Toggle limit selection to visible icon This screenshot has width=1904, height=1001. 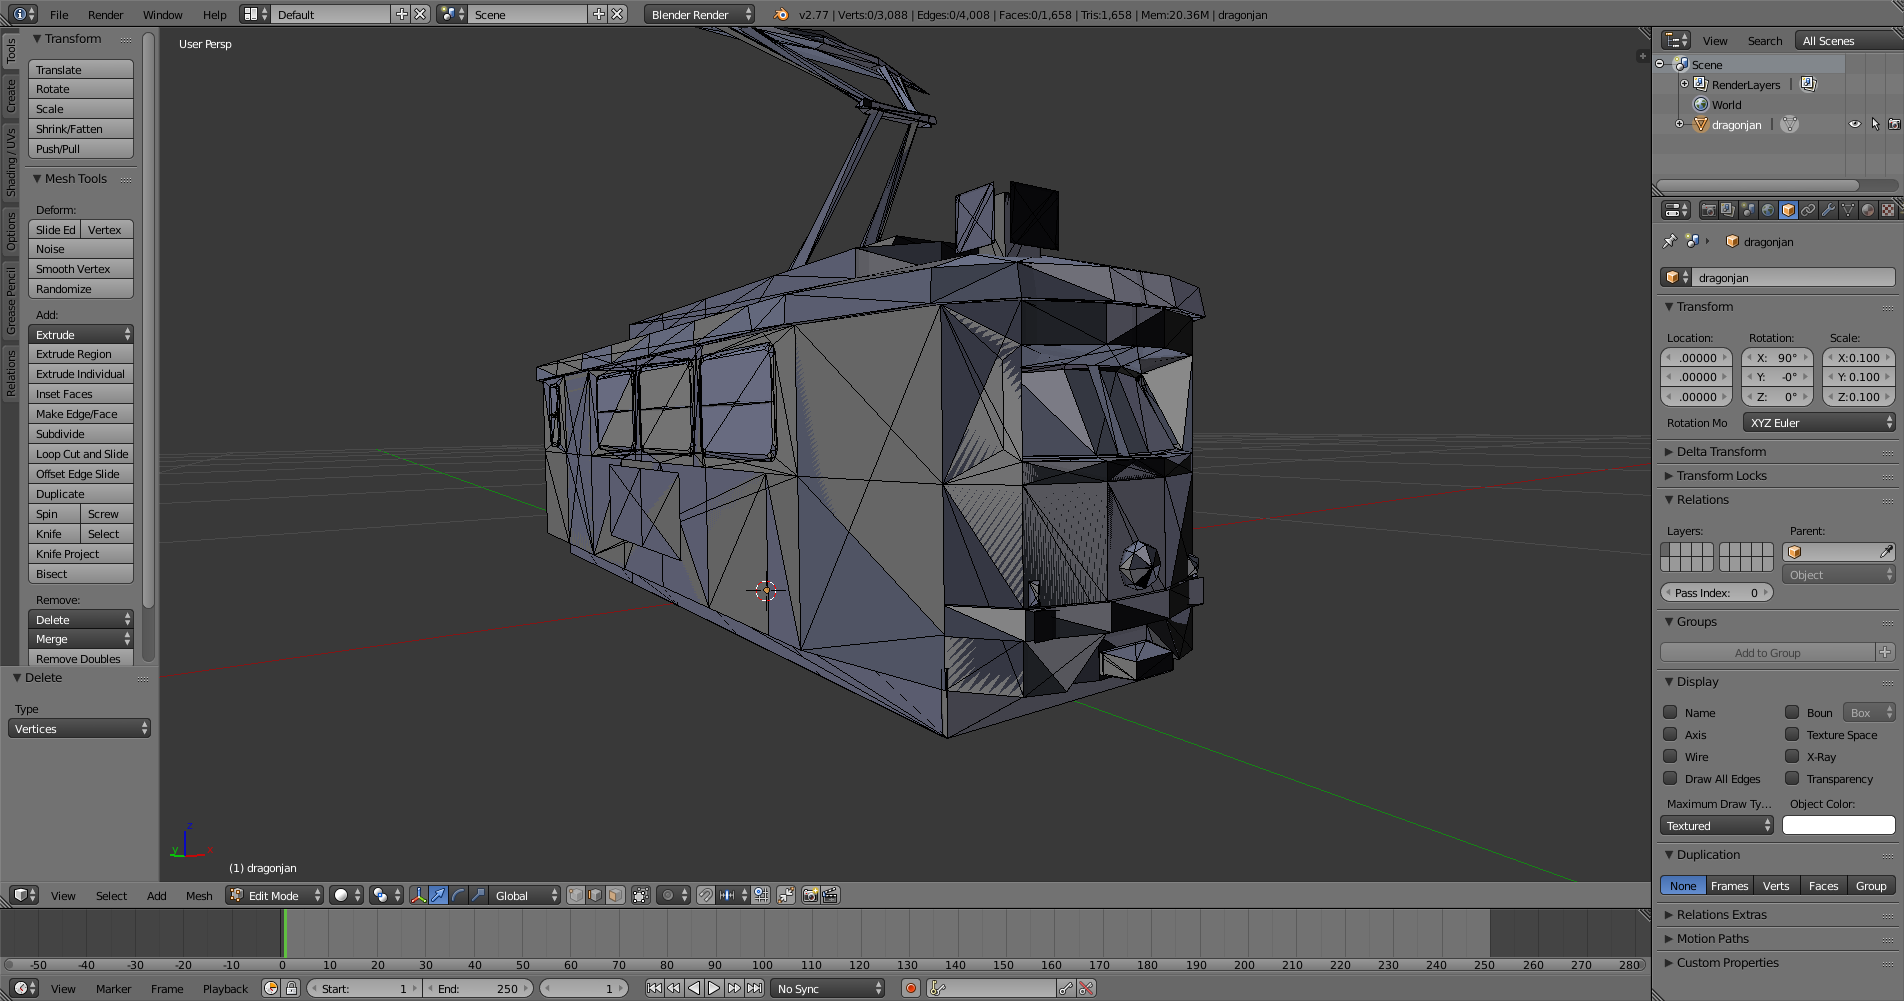coord(641,895)
